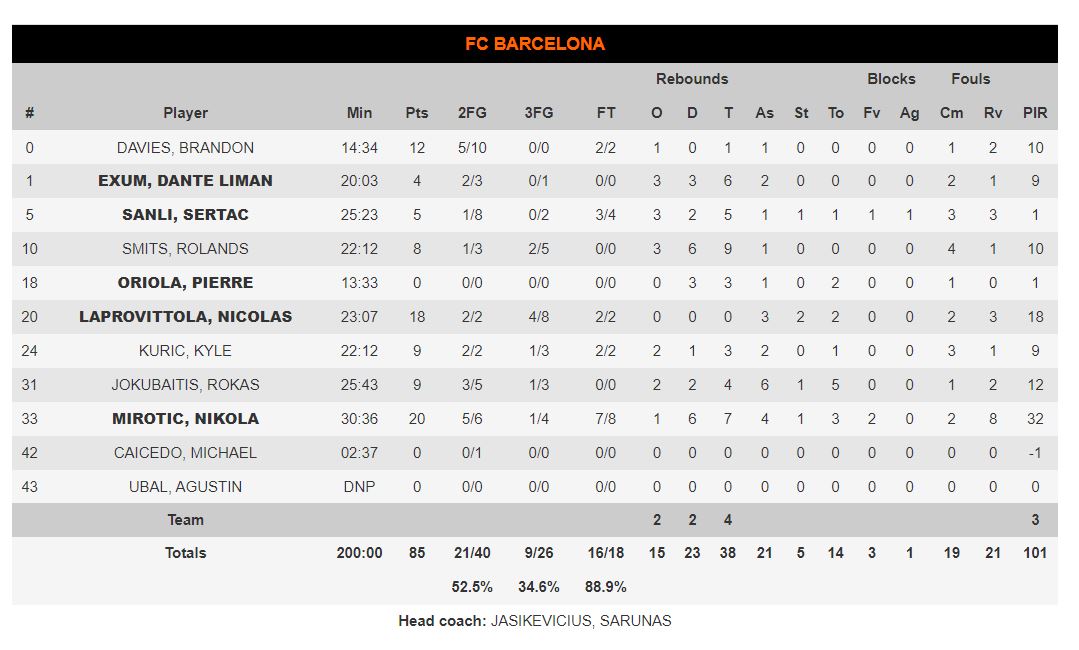This screenshot has height=650, width=1079.
Task: Click Jokubaitis, Rokas player name
Action: click(x=185, y=385)
